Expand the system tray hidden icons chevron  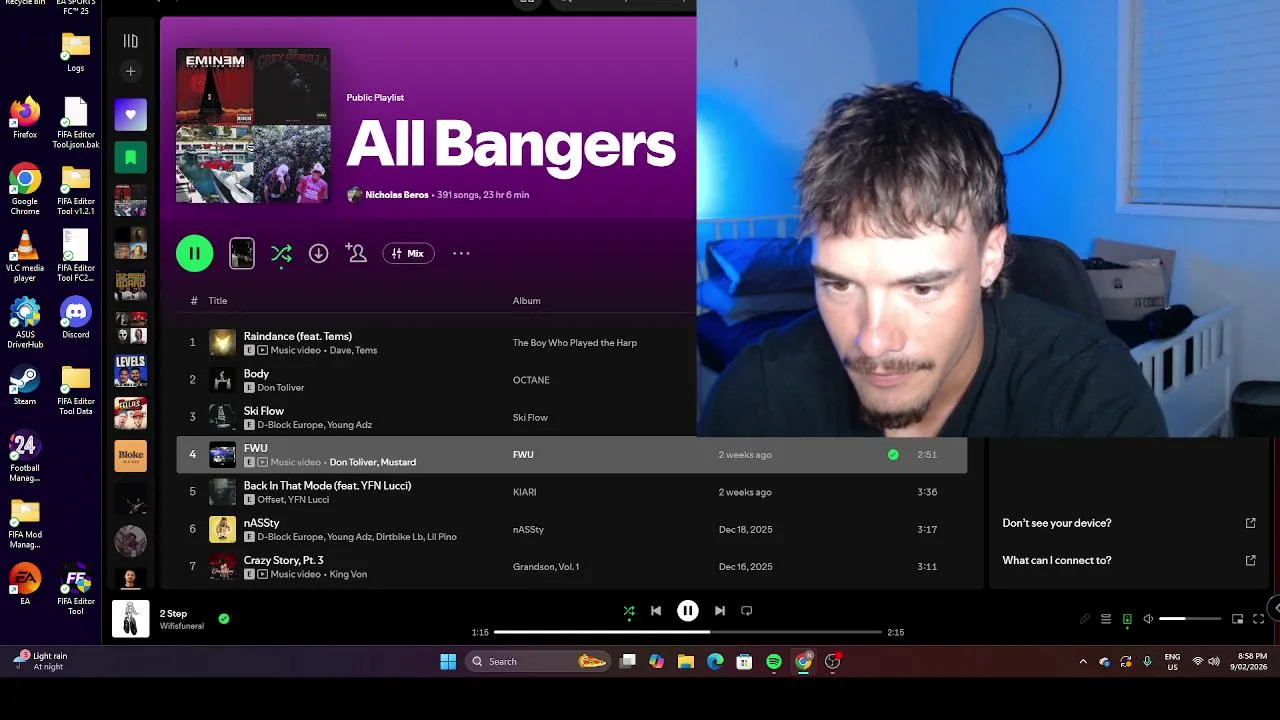1083,661
